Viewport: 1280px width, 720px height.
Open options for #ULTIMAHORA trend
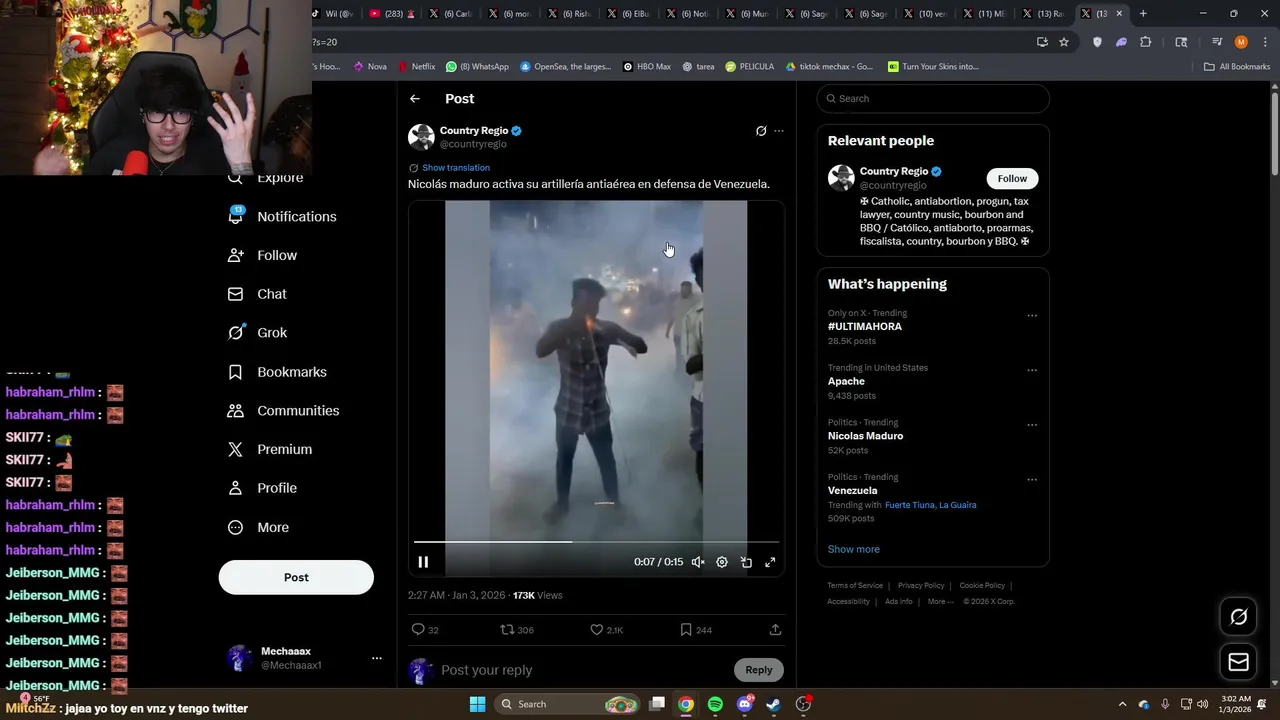click(1032, 316)
